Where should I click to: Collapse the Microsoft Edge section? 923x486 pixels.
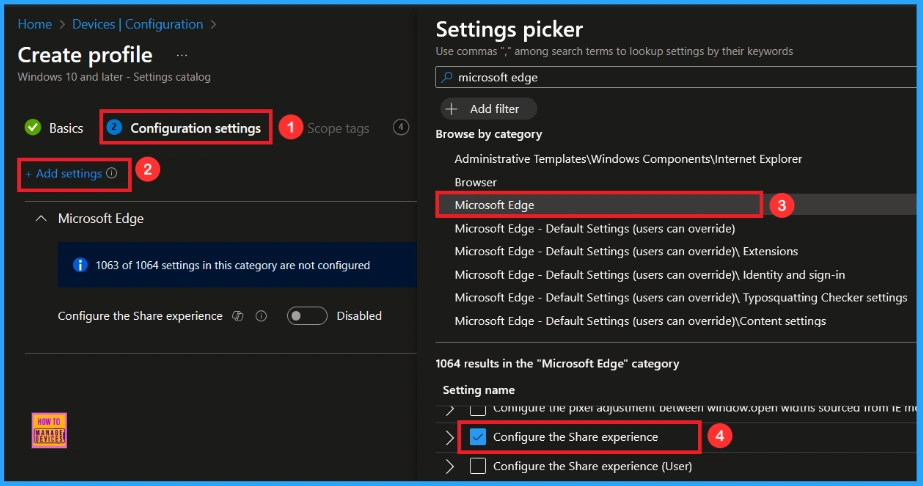click(41, 218)
